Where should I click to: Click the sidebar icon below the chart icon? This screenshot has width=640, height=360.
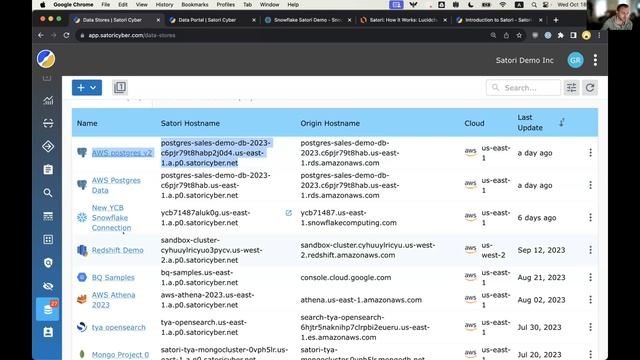click(x=48, y=123)
